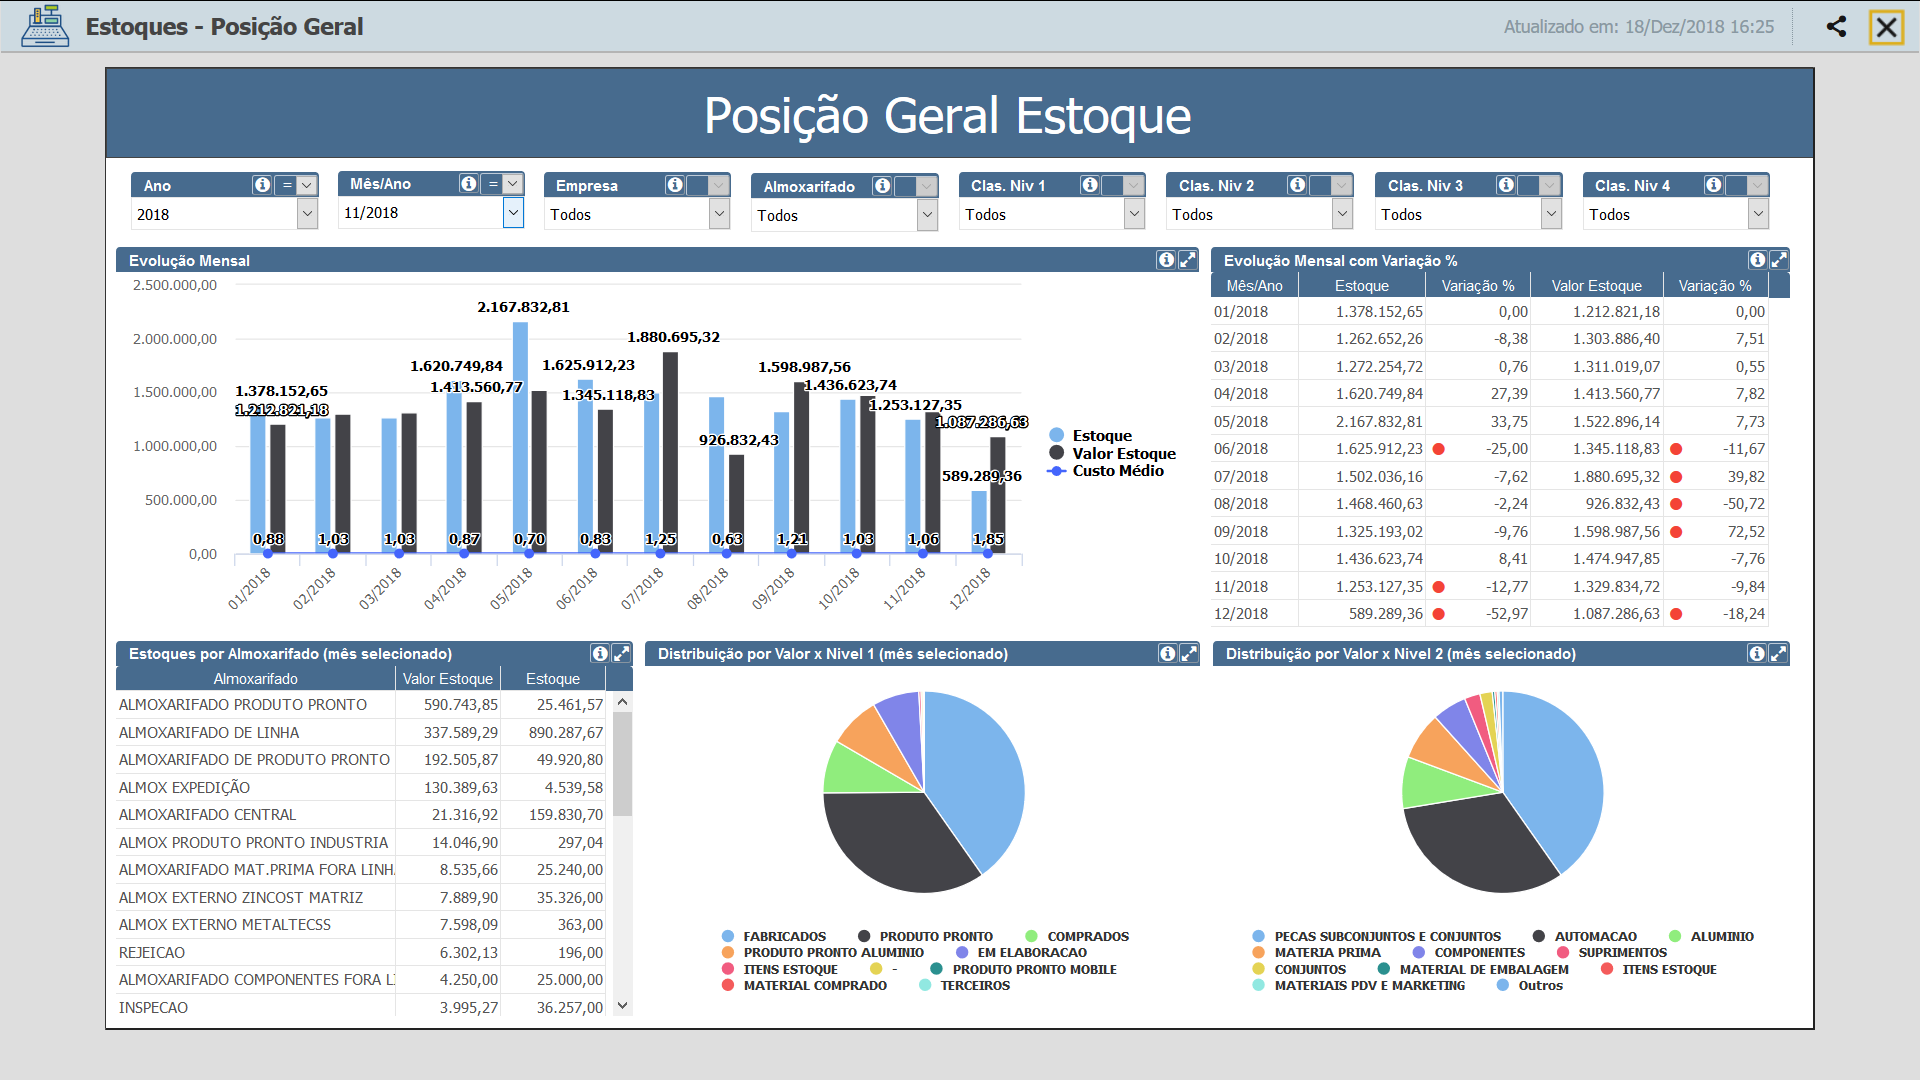
Task: Click the cash register app icon top-left
Action: tap(43, 25)
